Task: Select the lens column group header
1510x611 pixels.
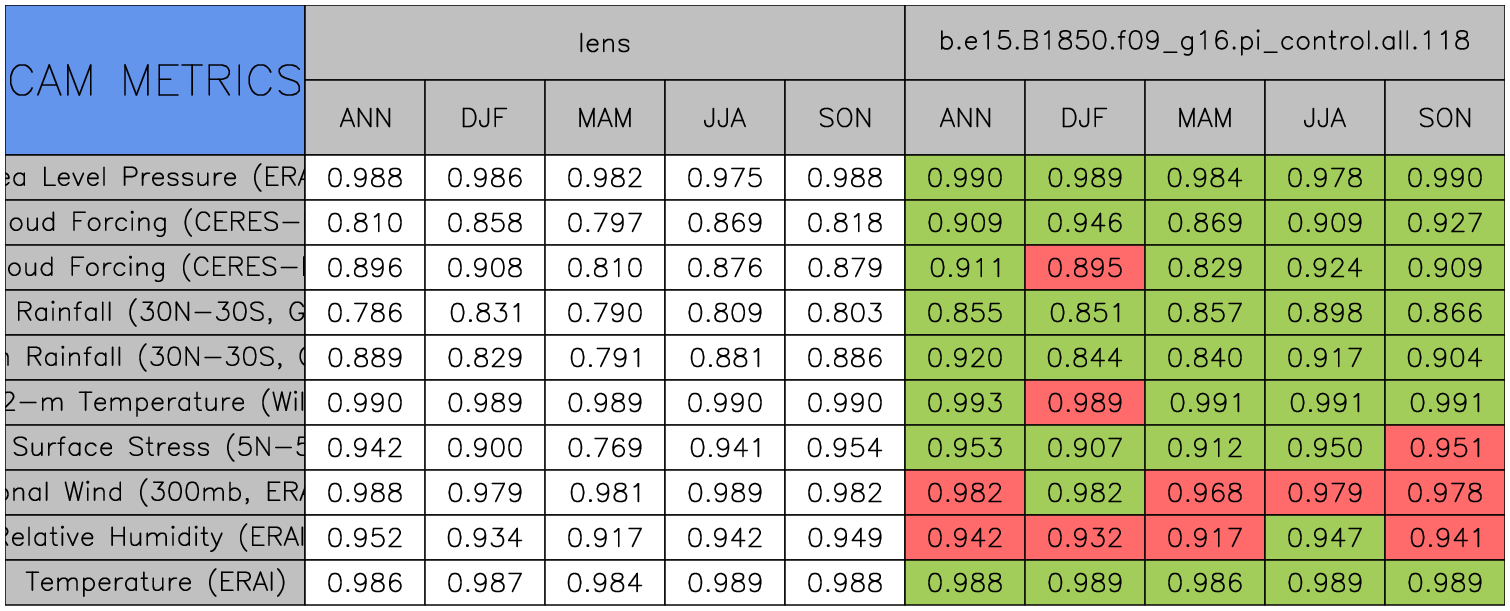Action: [604, 42]
